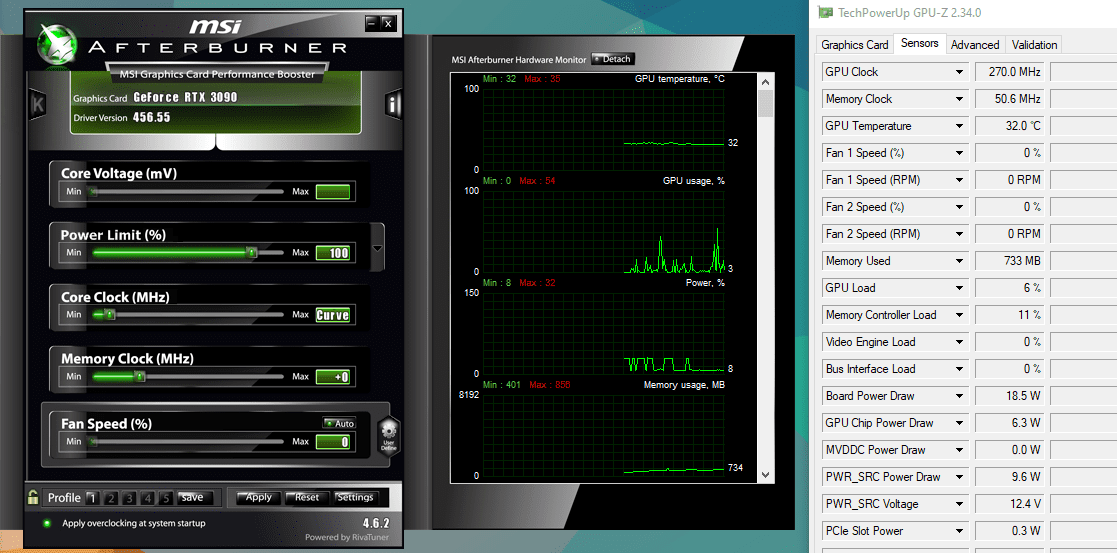The height and width of the screenshot is (553, 1117).
Task: Click the Reset button
Action: 307,497
